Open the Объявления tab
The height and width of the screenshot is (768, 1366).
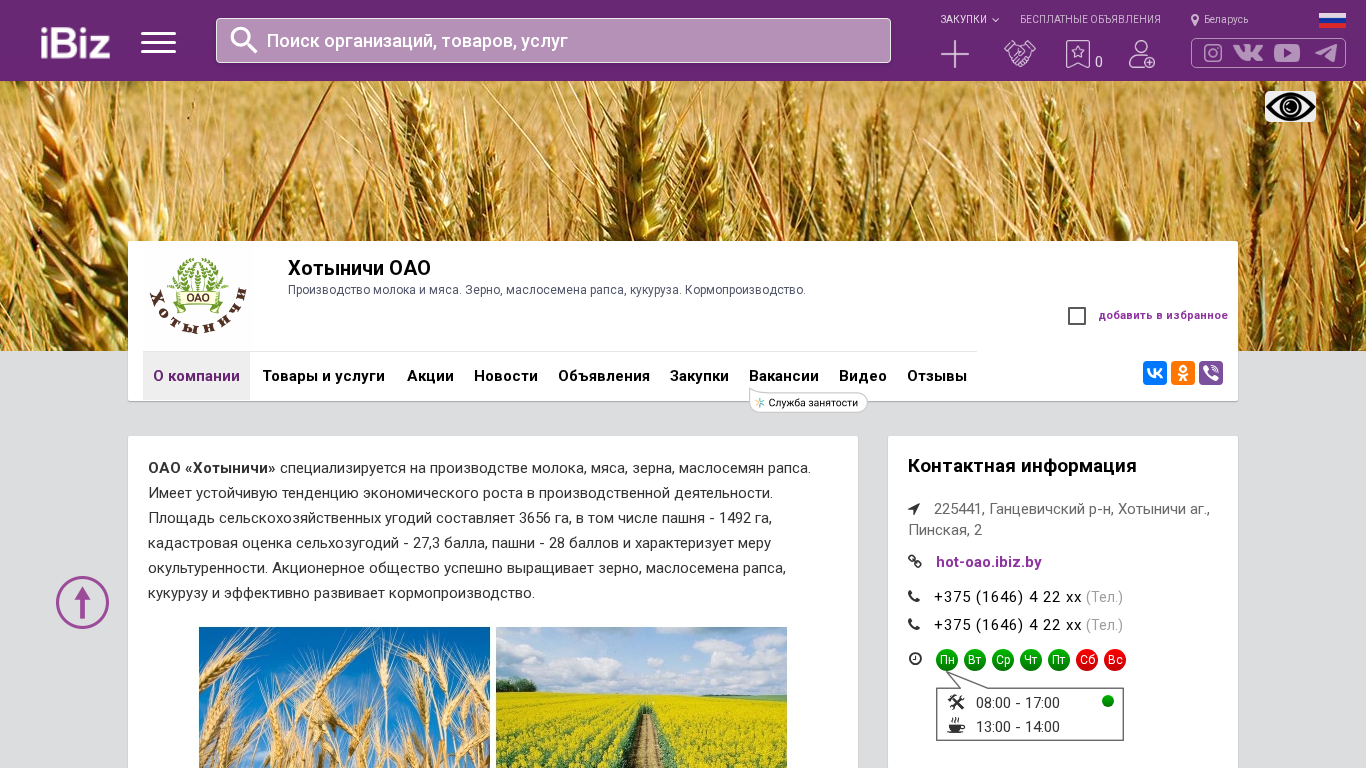pyautogui.click(x=604, y=376)
